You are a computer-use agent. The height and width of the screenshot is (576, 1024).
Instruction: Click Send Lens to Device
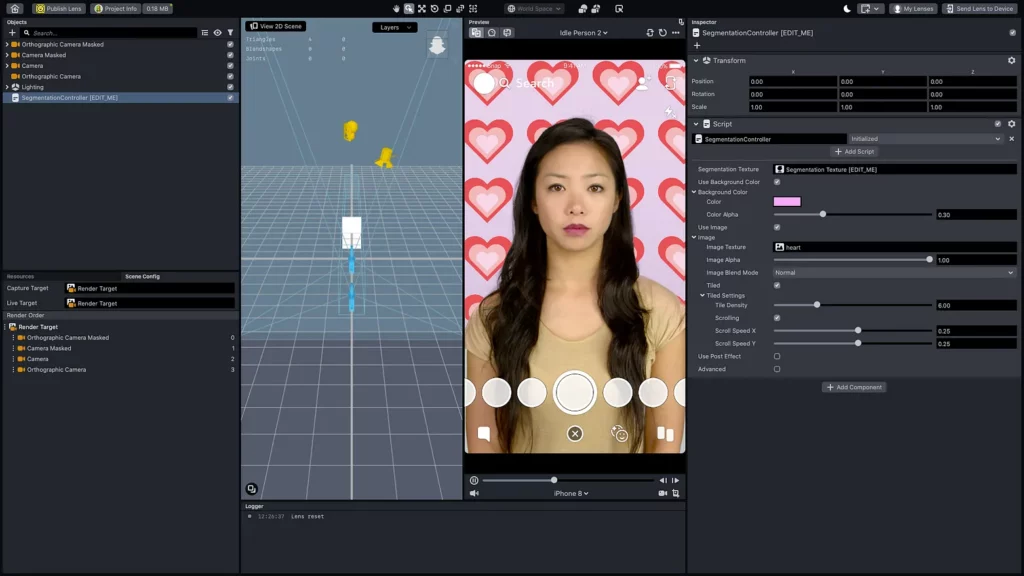[x=980, y=8]
